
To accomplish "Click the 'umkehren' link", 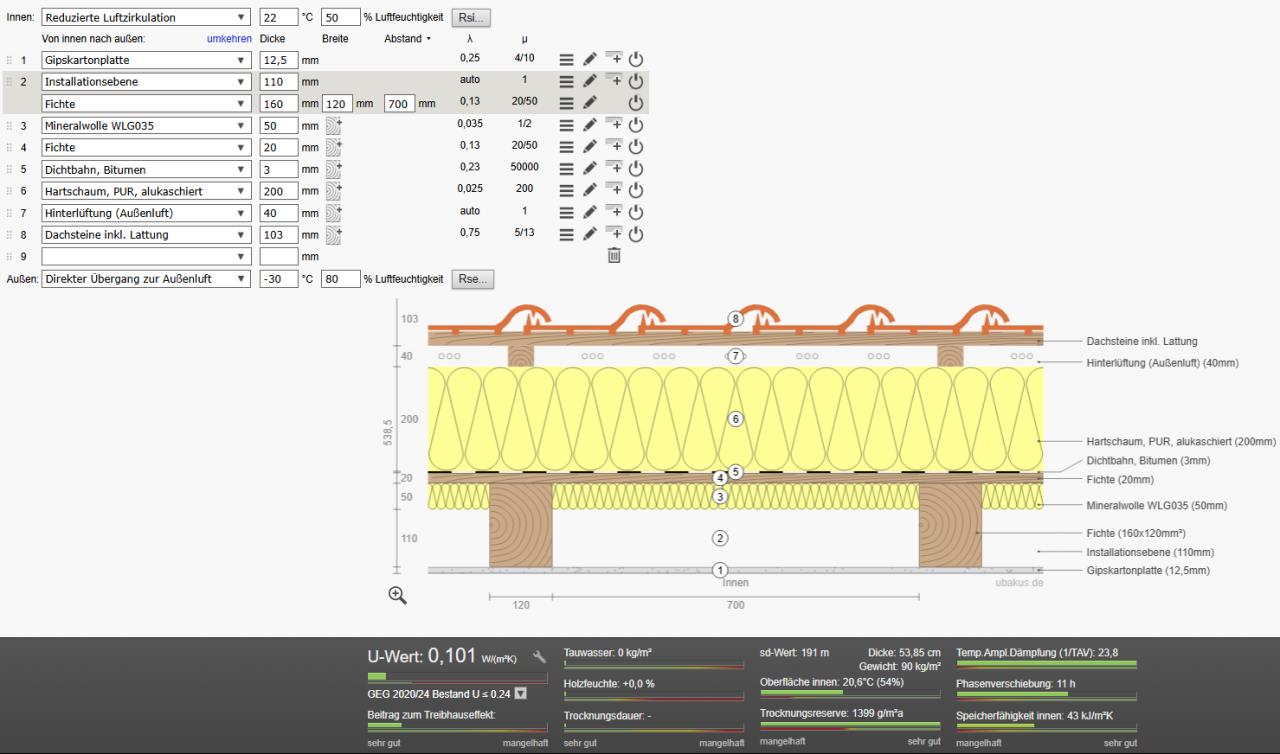I will [228, 39].
